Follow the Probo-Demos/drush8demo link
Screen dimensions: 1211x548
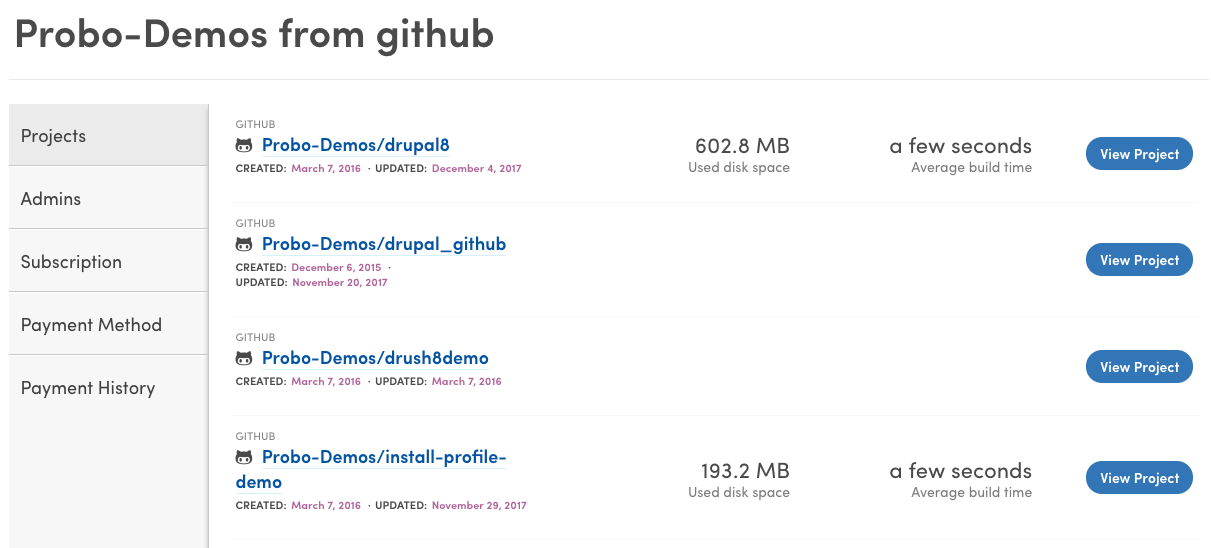(375, 358)
